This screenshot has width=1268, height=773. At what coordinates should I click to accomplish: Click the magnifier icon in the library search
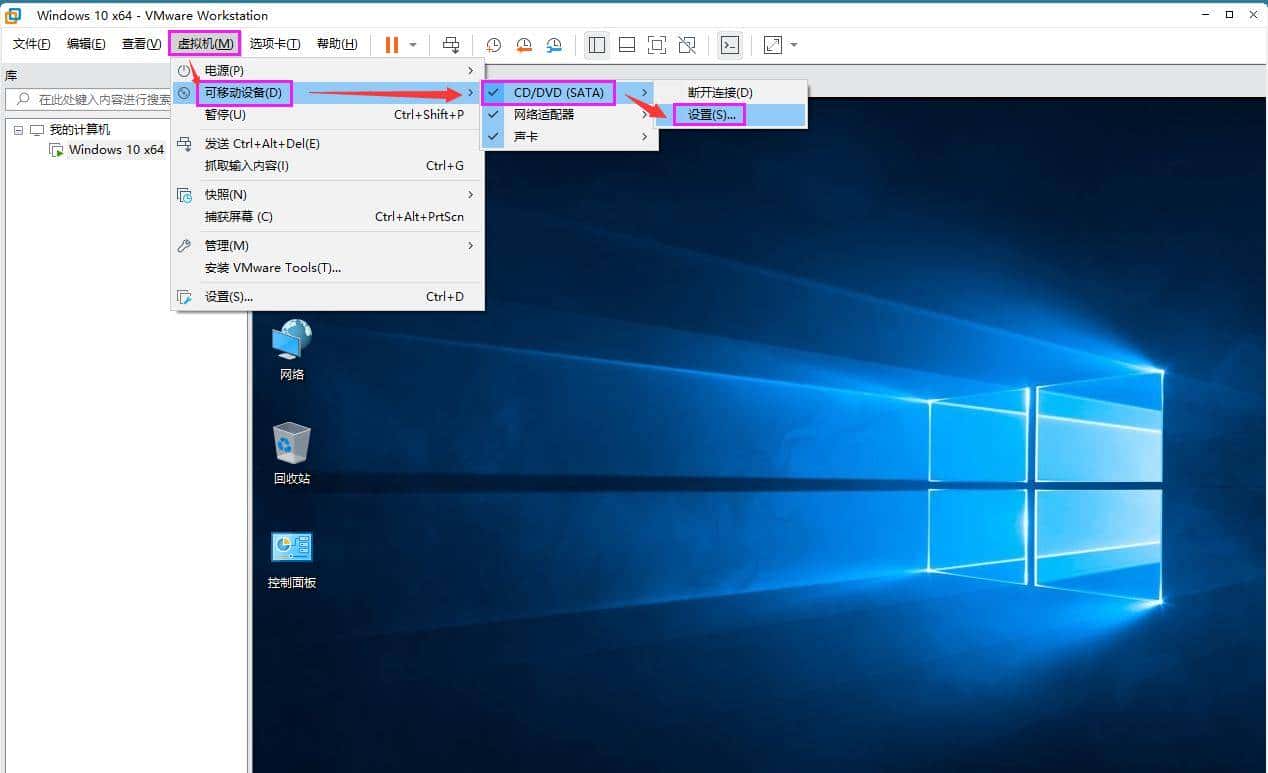23,100
